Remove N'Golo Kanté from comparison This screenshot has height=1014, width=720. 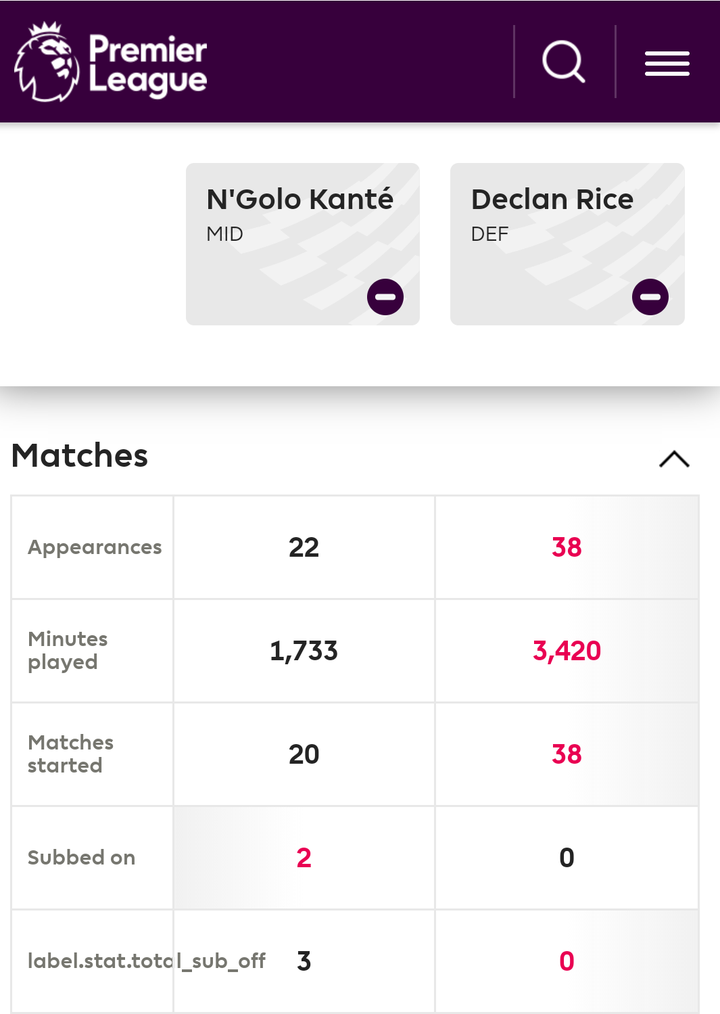click(385, 297)
